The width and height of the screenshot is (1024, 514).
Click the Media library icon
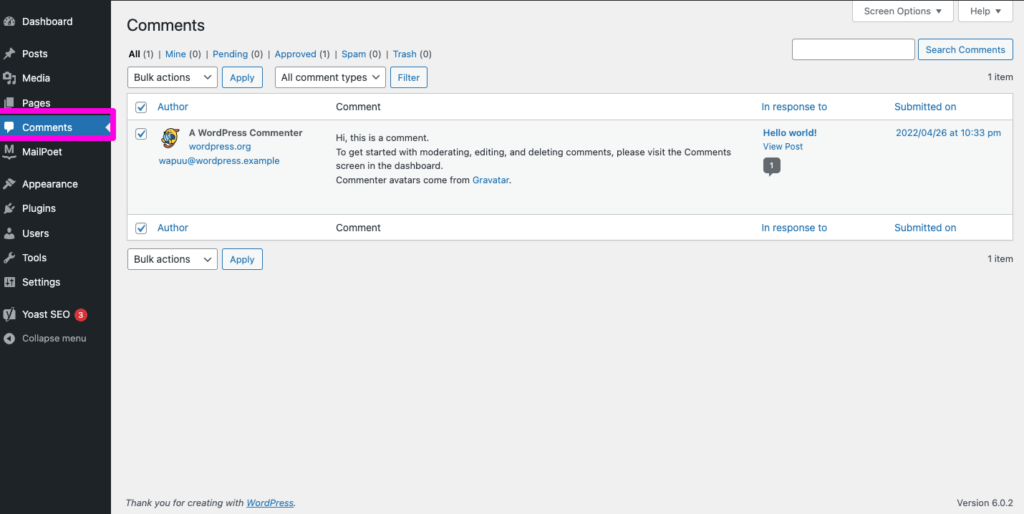8,78
